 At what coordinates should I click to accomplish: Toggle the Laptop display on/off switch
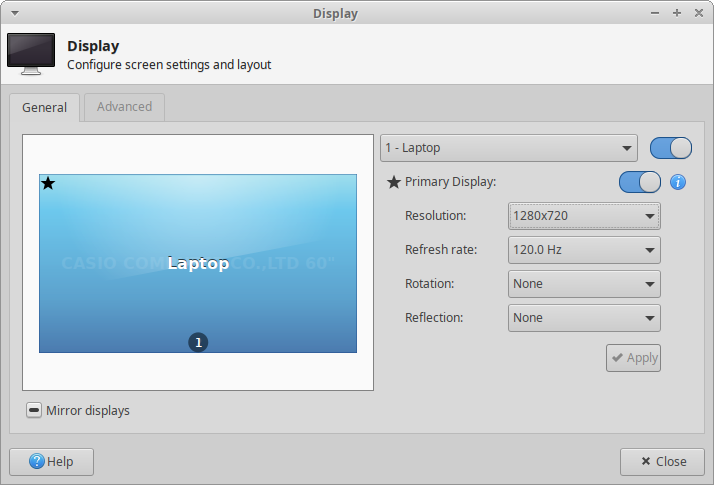click(x=670, y=148)
